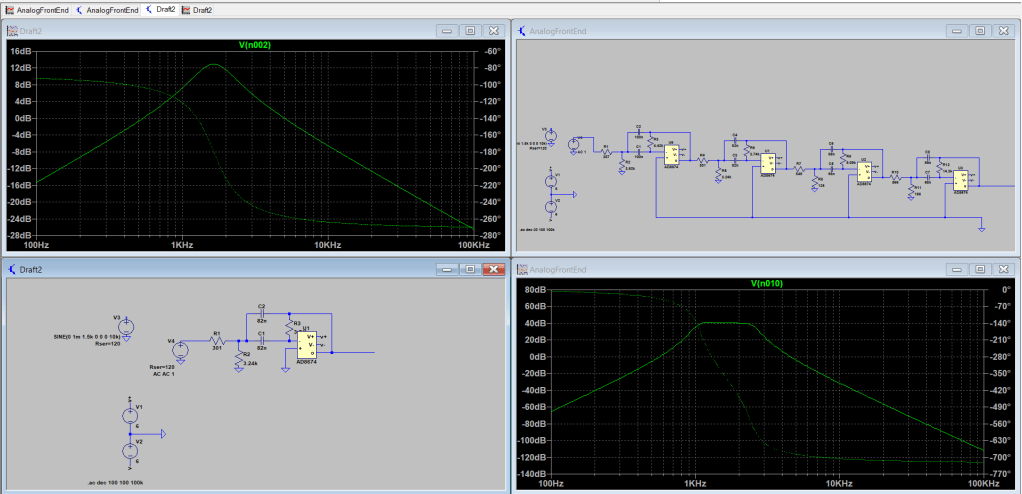Image resolution: width=1022 pixels, height=494 pixels.
Task: Maximize the Draft2 schematic window
Action: [469, 270]
